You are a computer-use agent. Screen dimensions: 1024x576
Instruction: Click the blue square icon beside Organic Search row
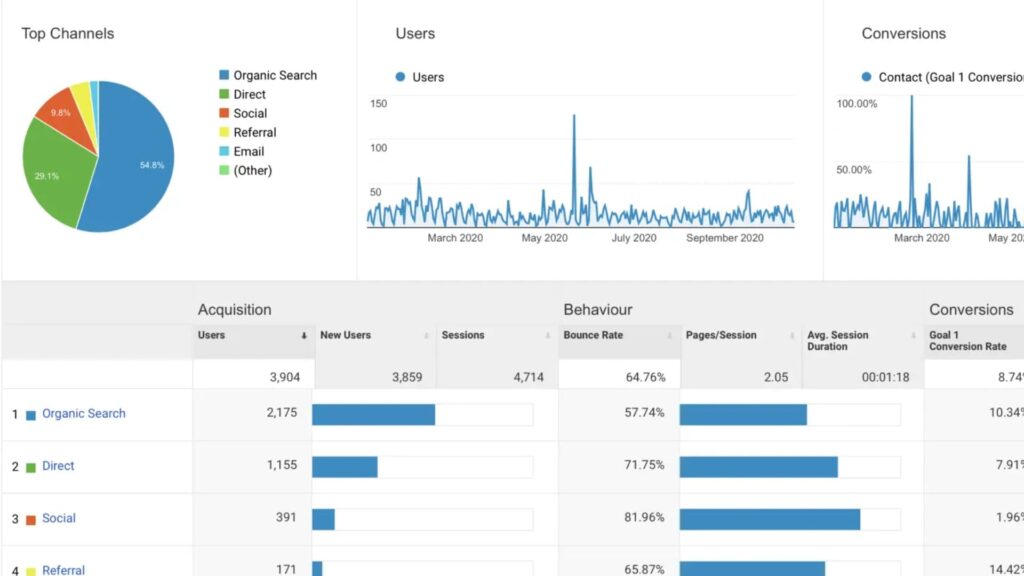(x=31, y=413)
